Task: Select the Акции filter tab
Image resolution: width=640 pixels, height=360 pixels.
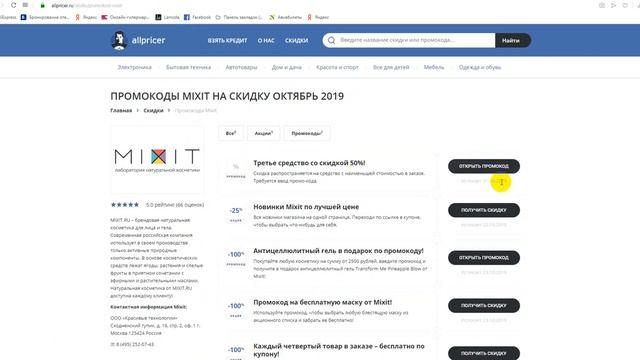Action: click(x=264, y=133)
